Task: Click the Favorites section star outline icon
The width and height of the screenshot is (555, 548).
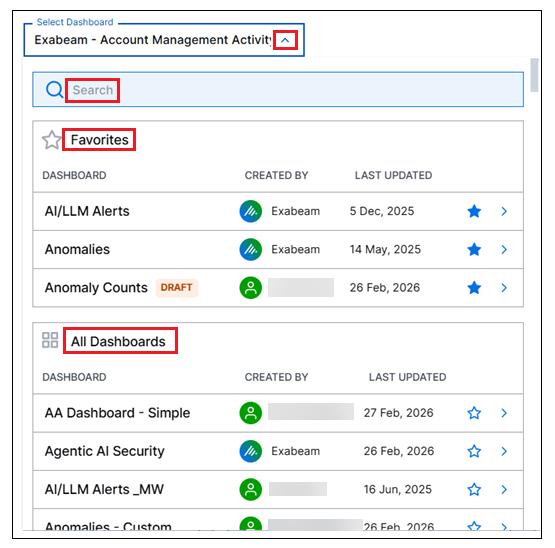Action: (52, 140)
